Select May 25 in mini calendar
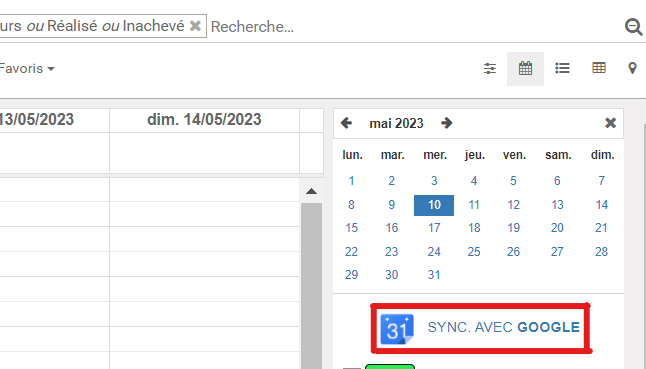This screenshot has width=646, height=369. click(x=474, y=252)
